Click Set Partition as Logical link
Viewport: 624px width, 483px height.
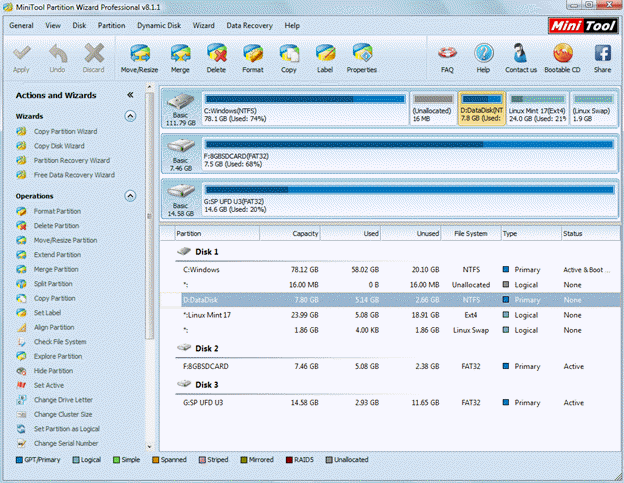coord(67,429)
